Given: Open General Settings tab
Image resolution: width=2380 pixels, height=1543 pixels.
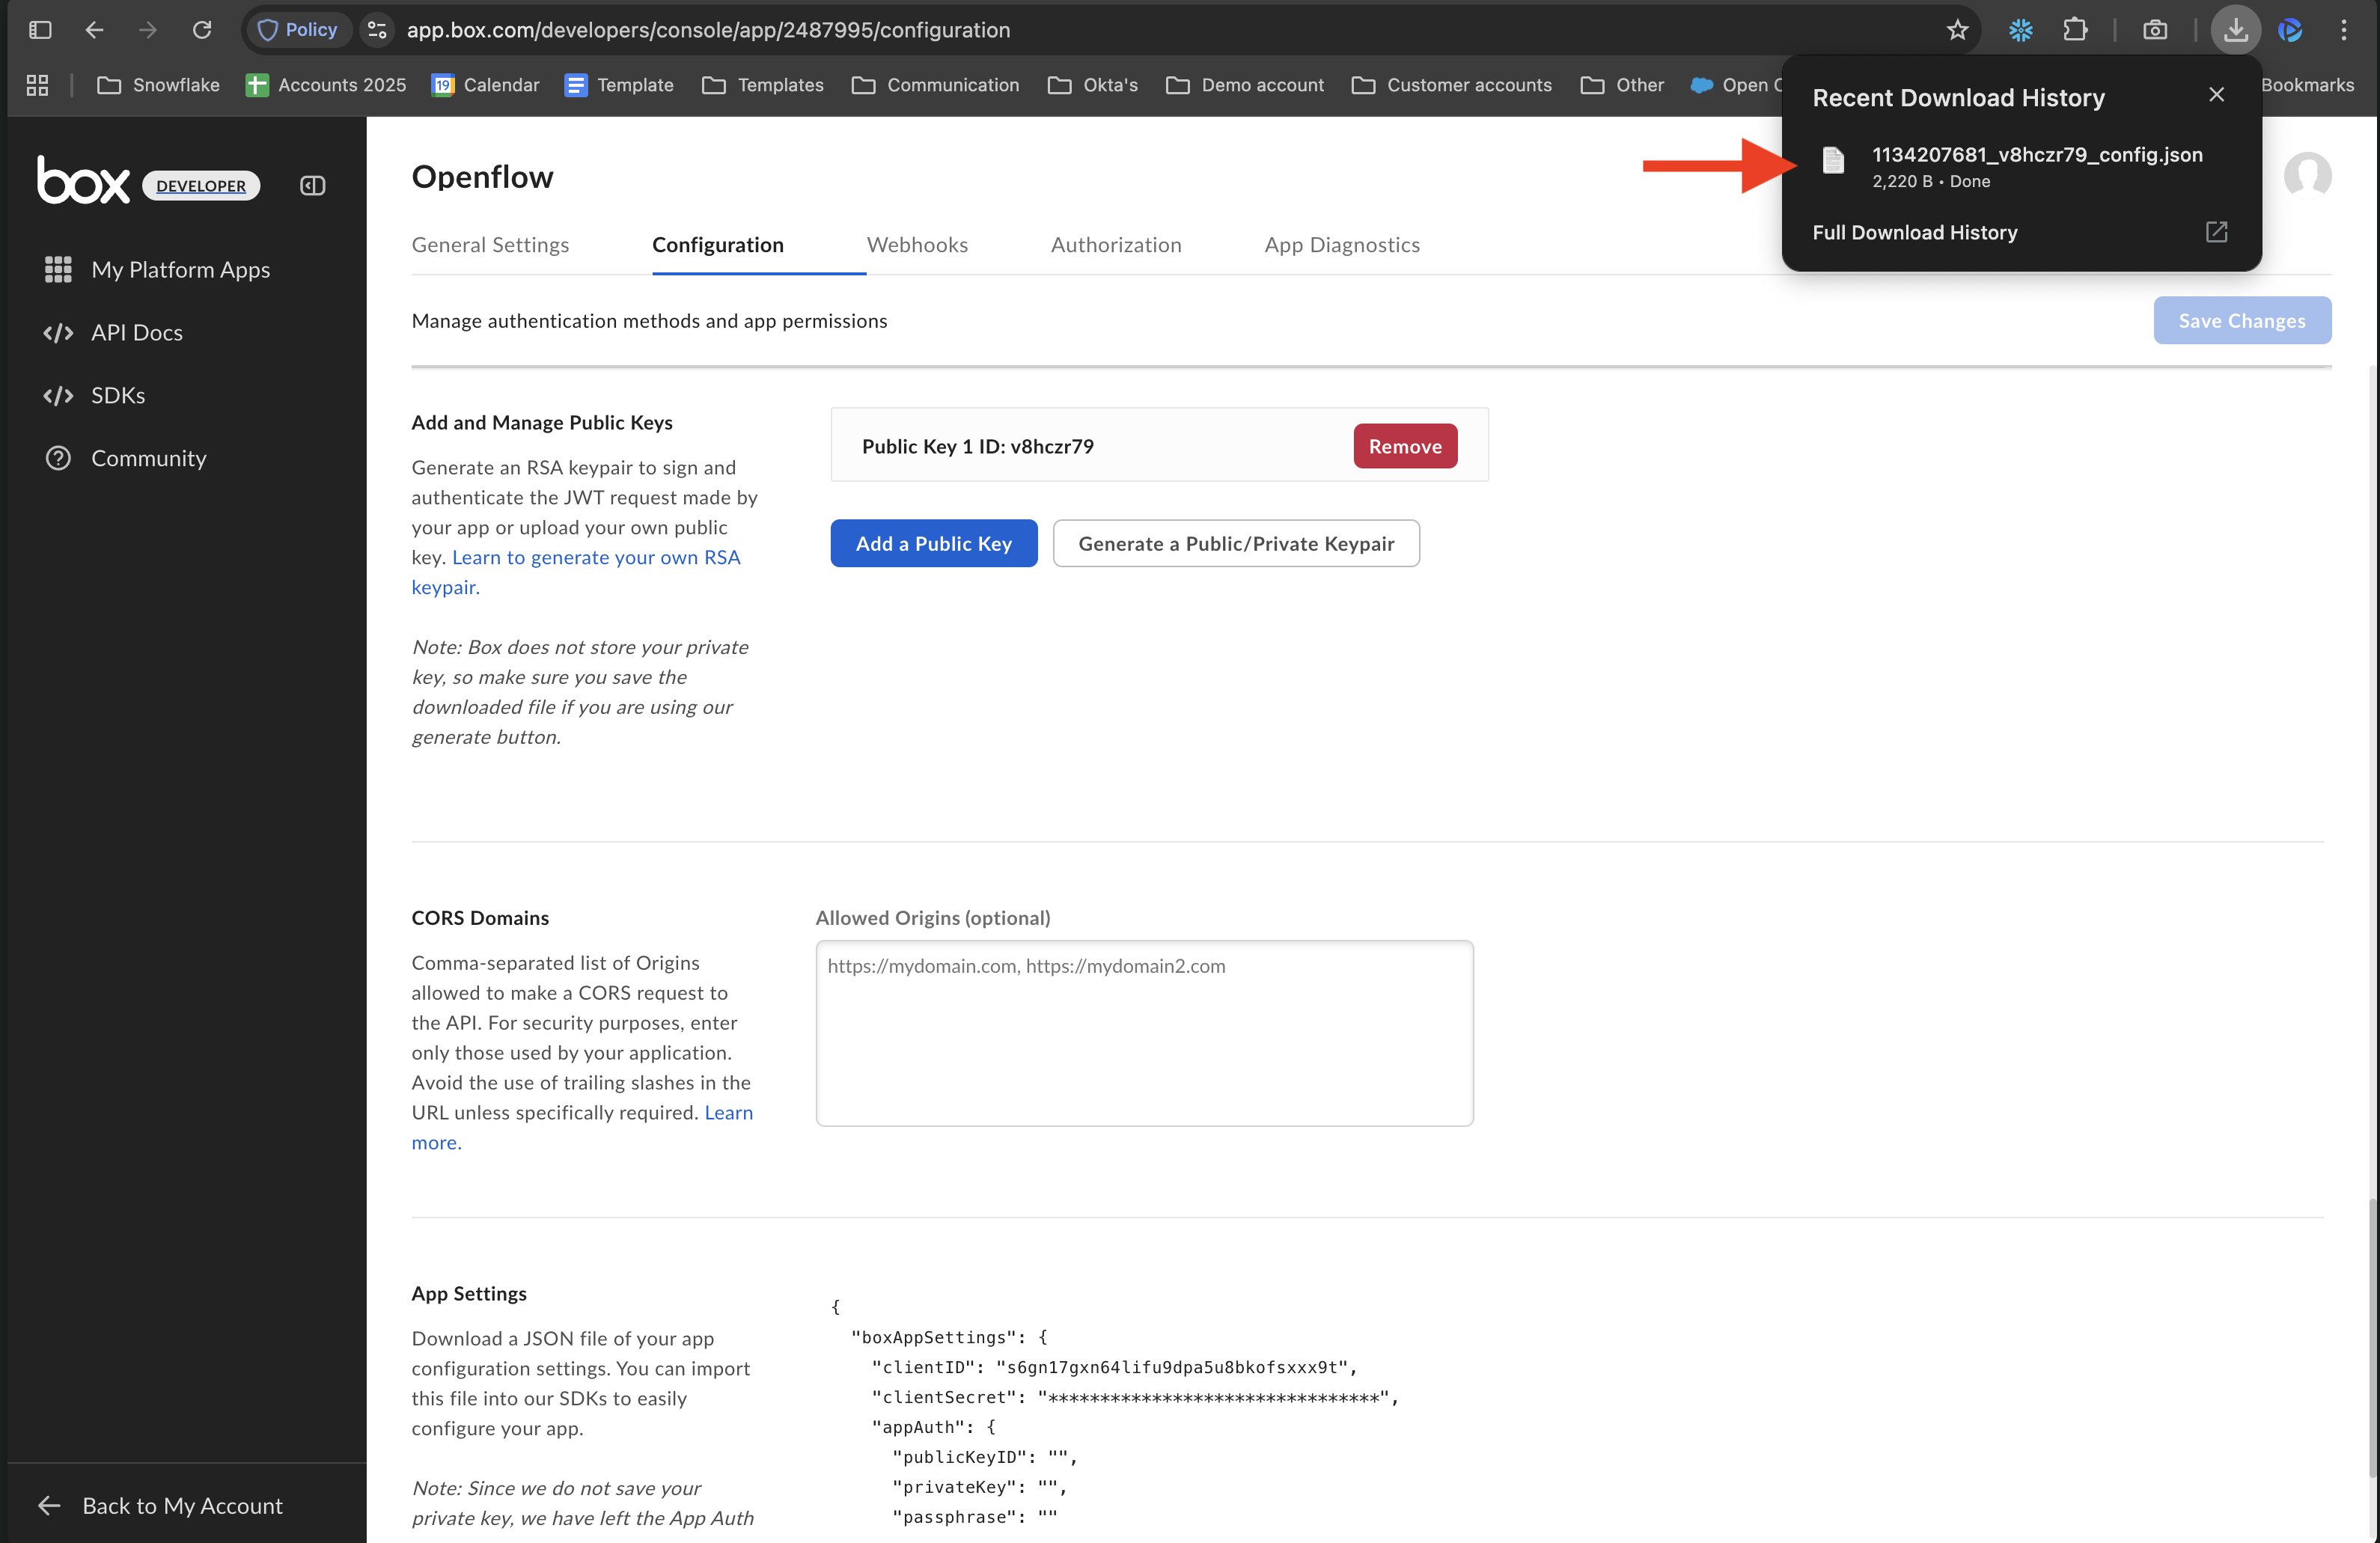Looking at the screenshot, I should pos(490,245).
